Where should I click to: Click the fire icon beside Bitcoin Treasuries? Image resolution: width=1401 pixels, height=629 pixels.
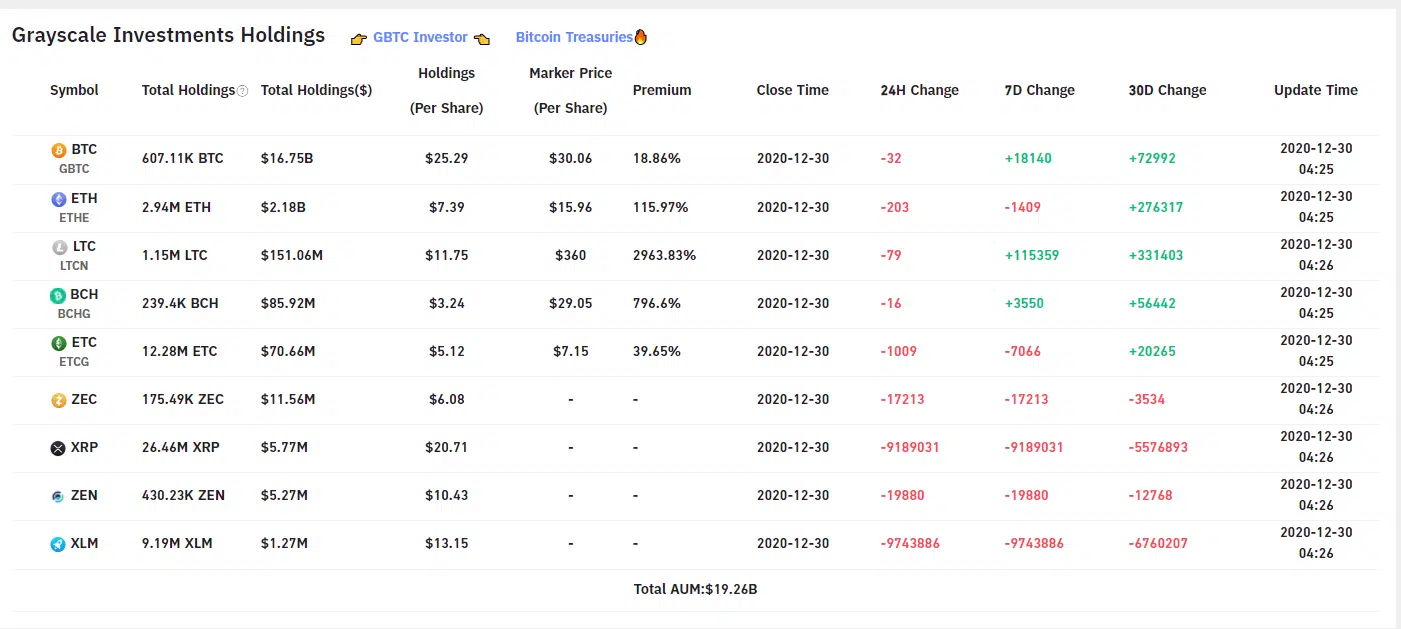coord(641,37)
